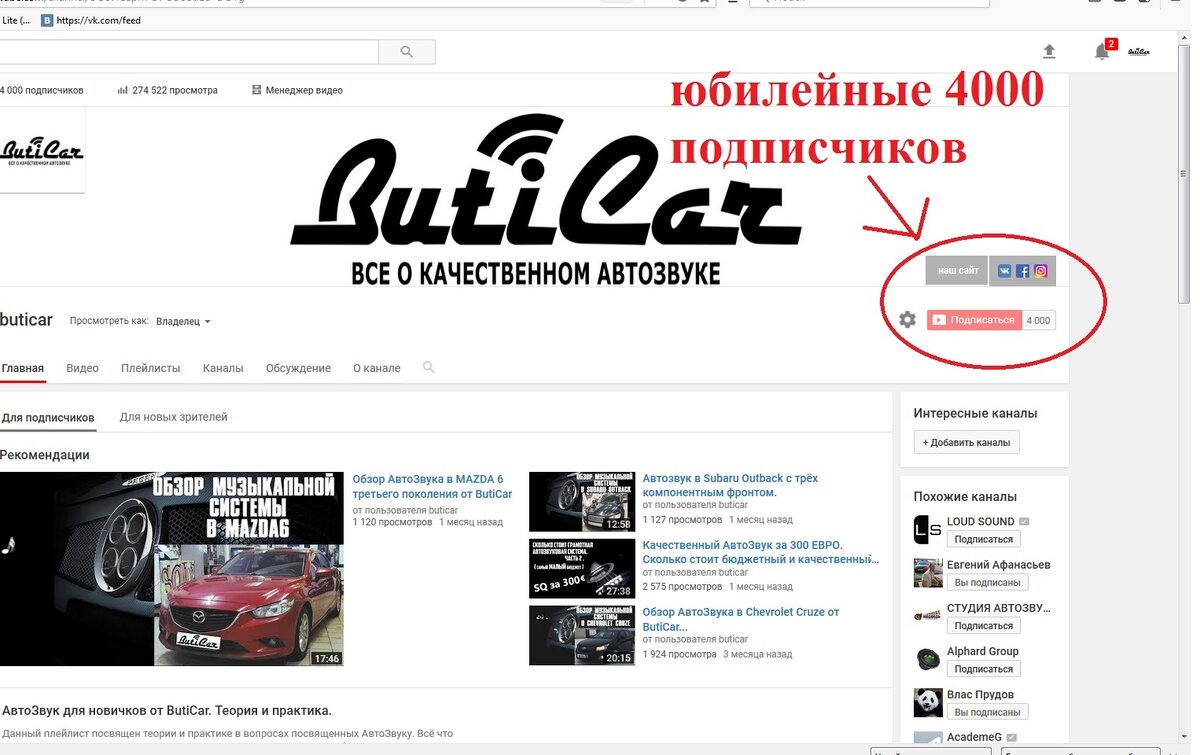1200x755 pixels.
Task: Open the Влас Прудов channel name link
Action: (980, 694)
